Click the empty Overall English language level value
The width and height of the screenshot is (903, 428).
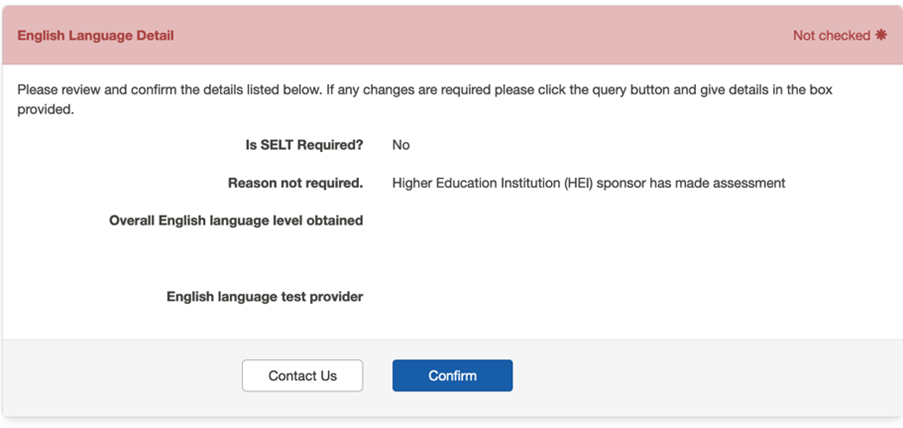click(x=500, y=220)
